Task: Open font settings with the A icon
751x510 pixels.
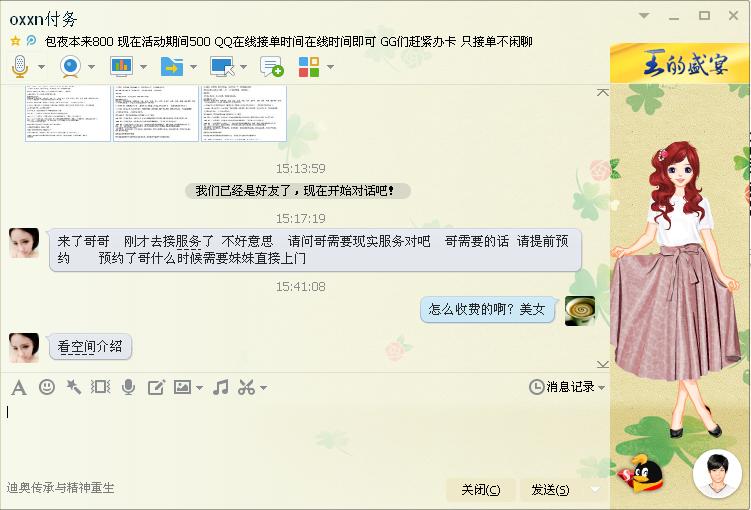Action: (19, 387)
